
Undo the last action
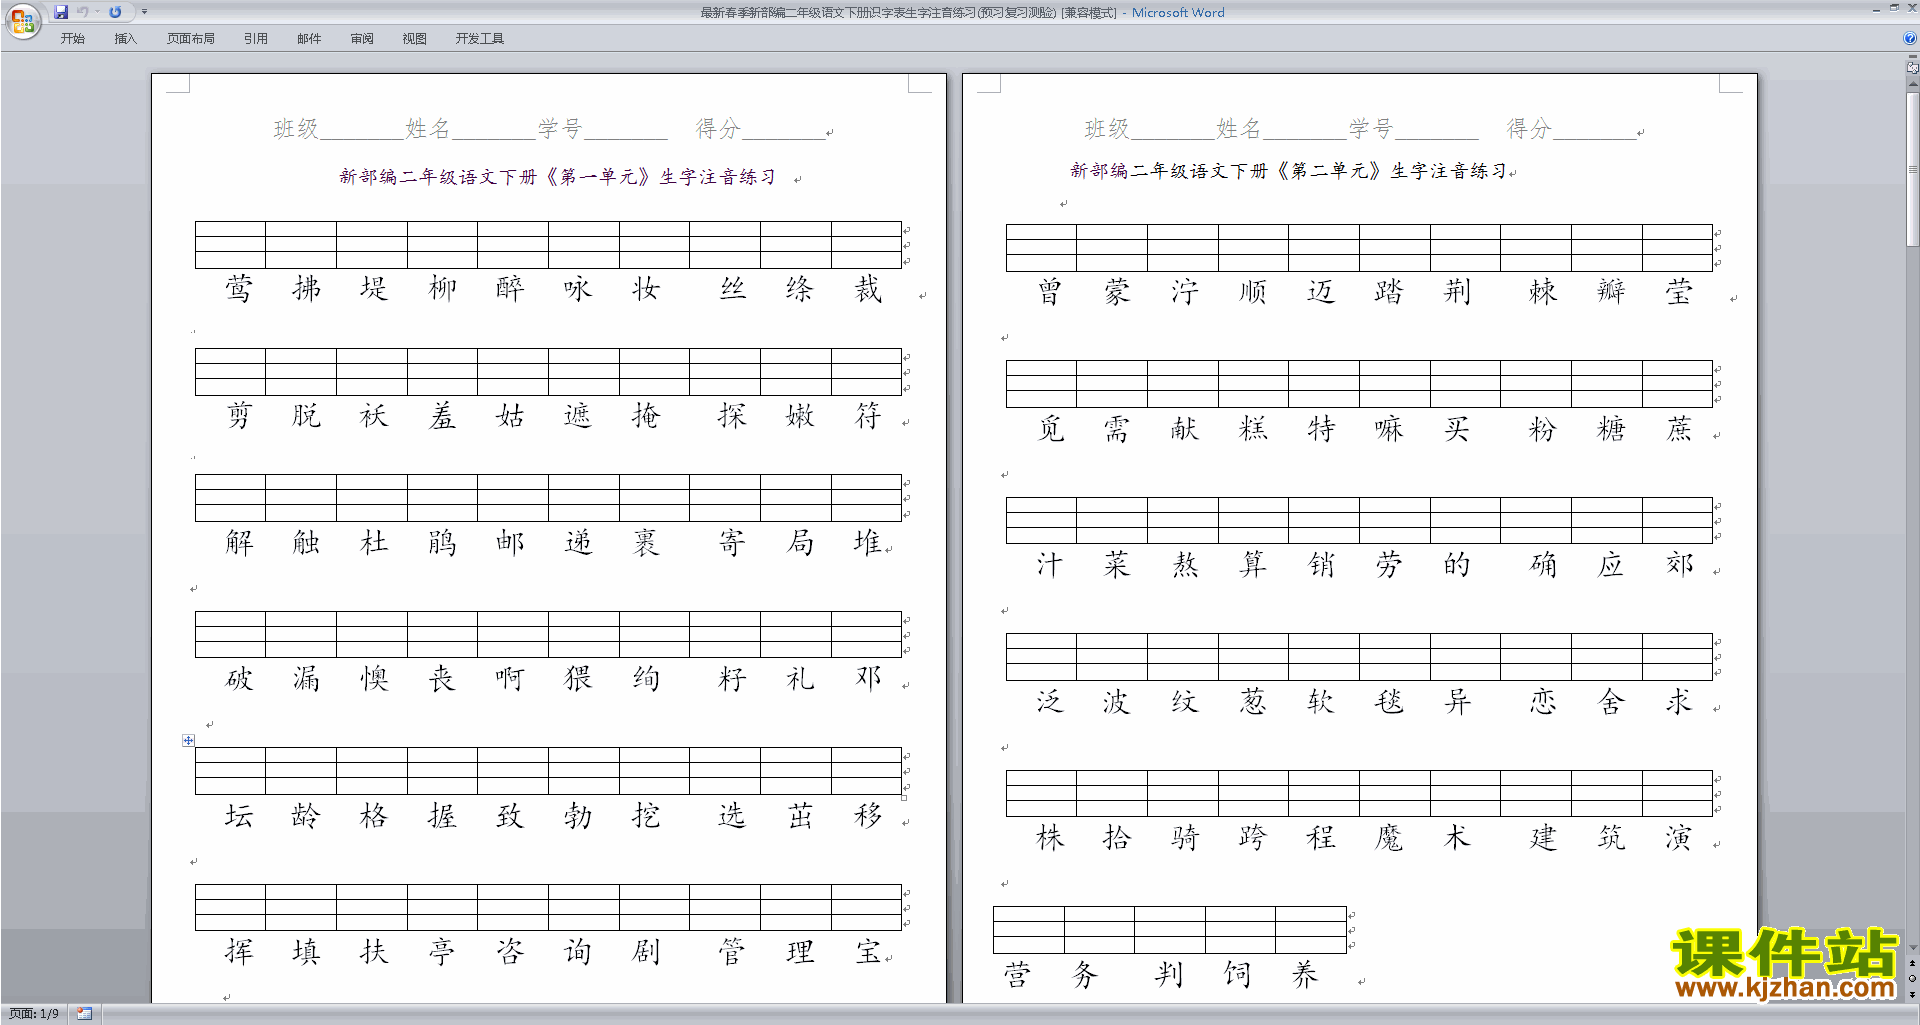pos(82,12)
